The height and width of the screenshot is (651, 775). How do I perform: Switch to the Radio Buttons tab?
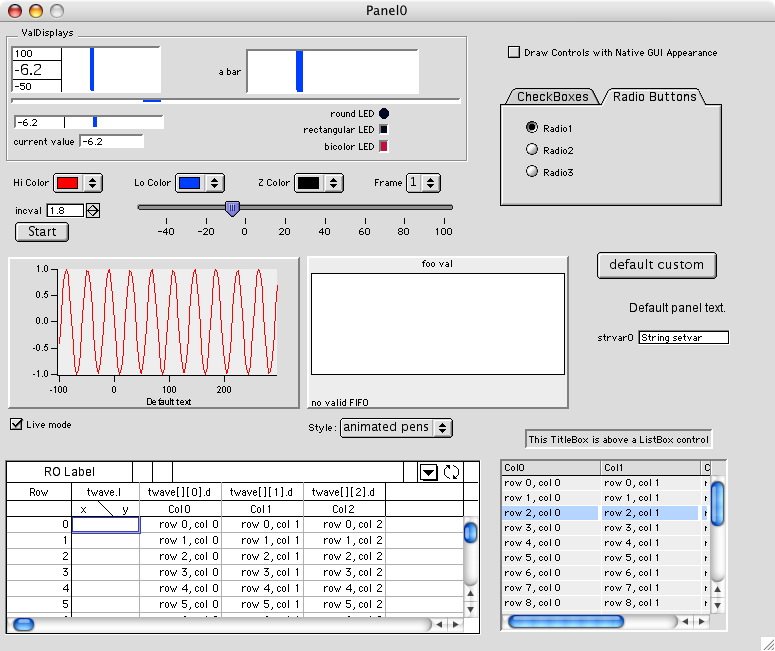654,96
